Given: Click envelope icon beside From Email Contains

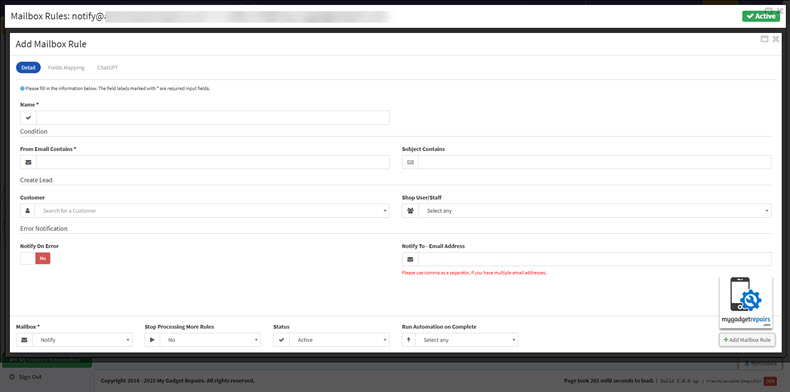Looking at the screenshot, I should (28, 162).
